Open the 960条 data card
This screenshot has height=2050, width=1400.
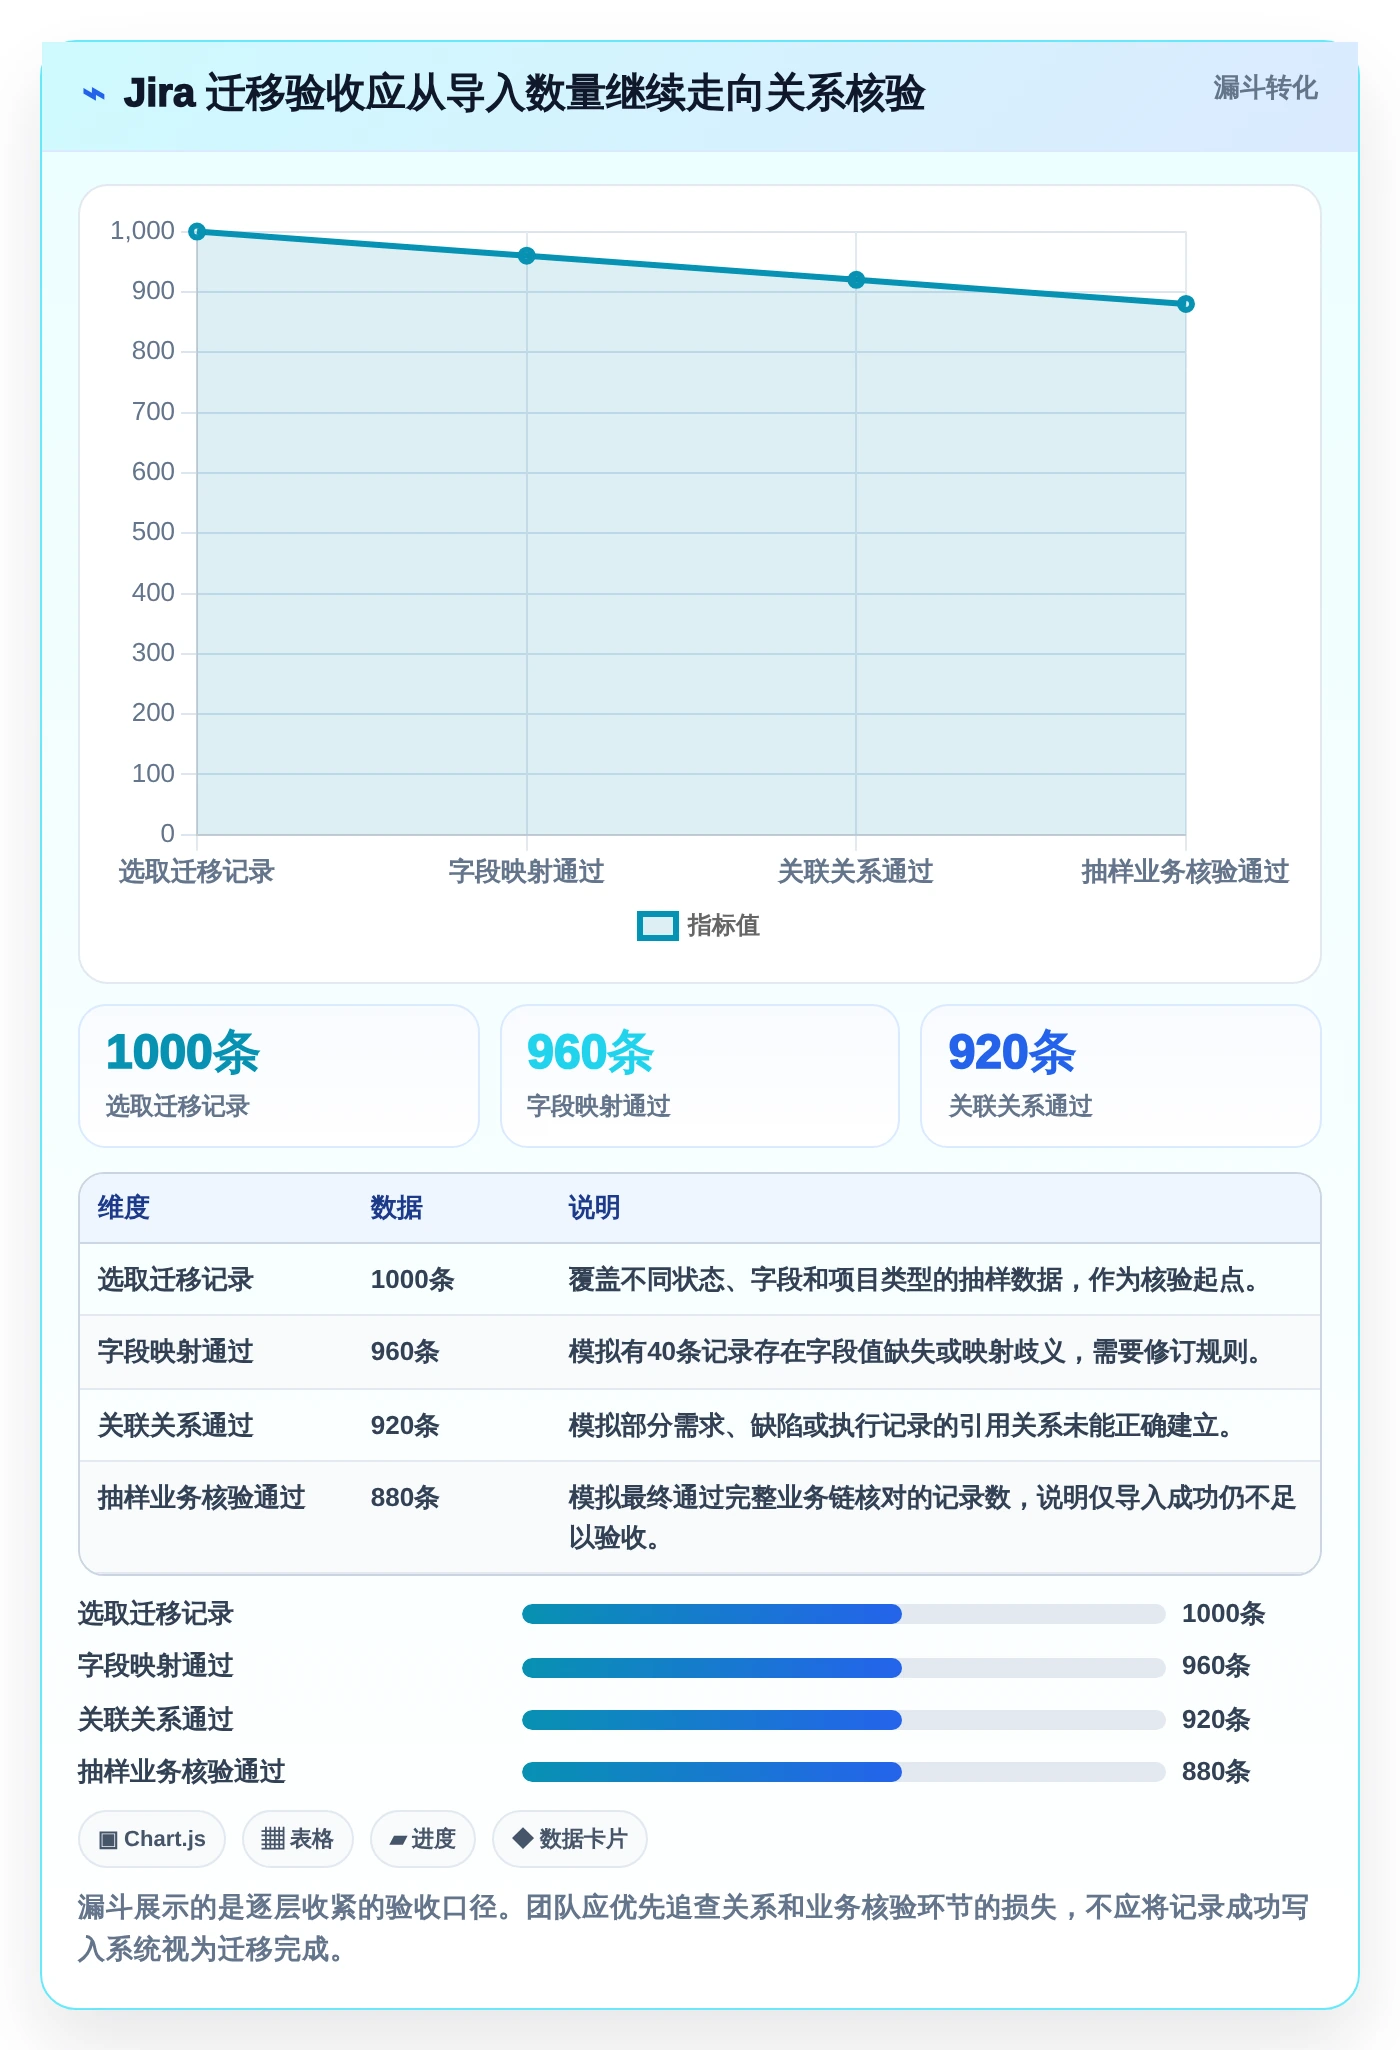pyautogui.click(x=700, y=1076)
